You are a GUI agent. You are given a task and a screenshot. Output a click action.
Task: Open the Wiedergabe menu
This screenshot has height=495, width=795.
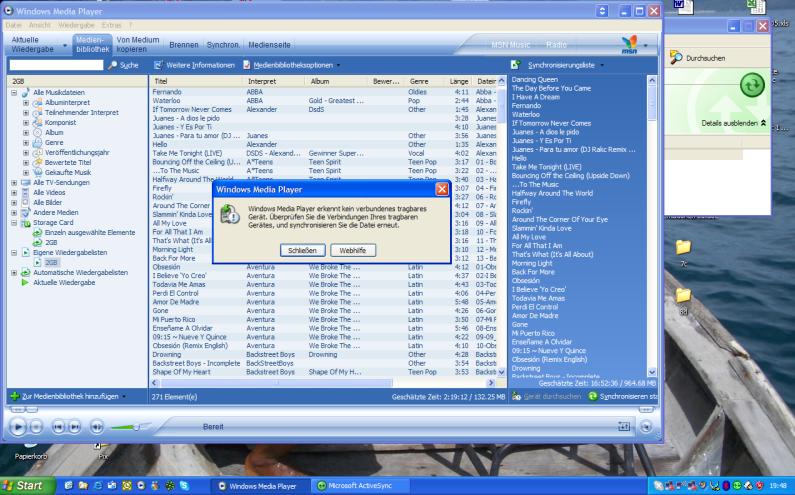[76, 25]
